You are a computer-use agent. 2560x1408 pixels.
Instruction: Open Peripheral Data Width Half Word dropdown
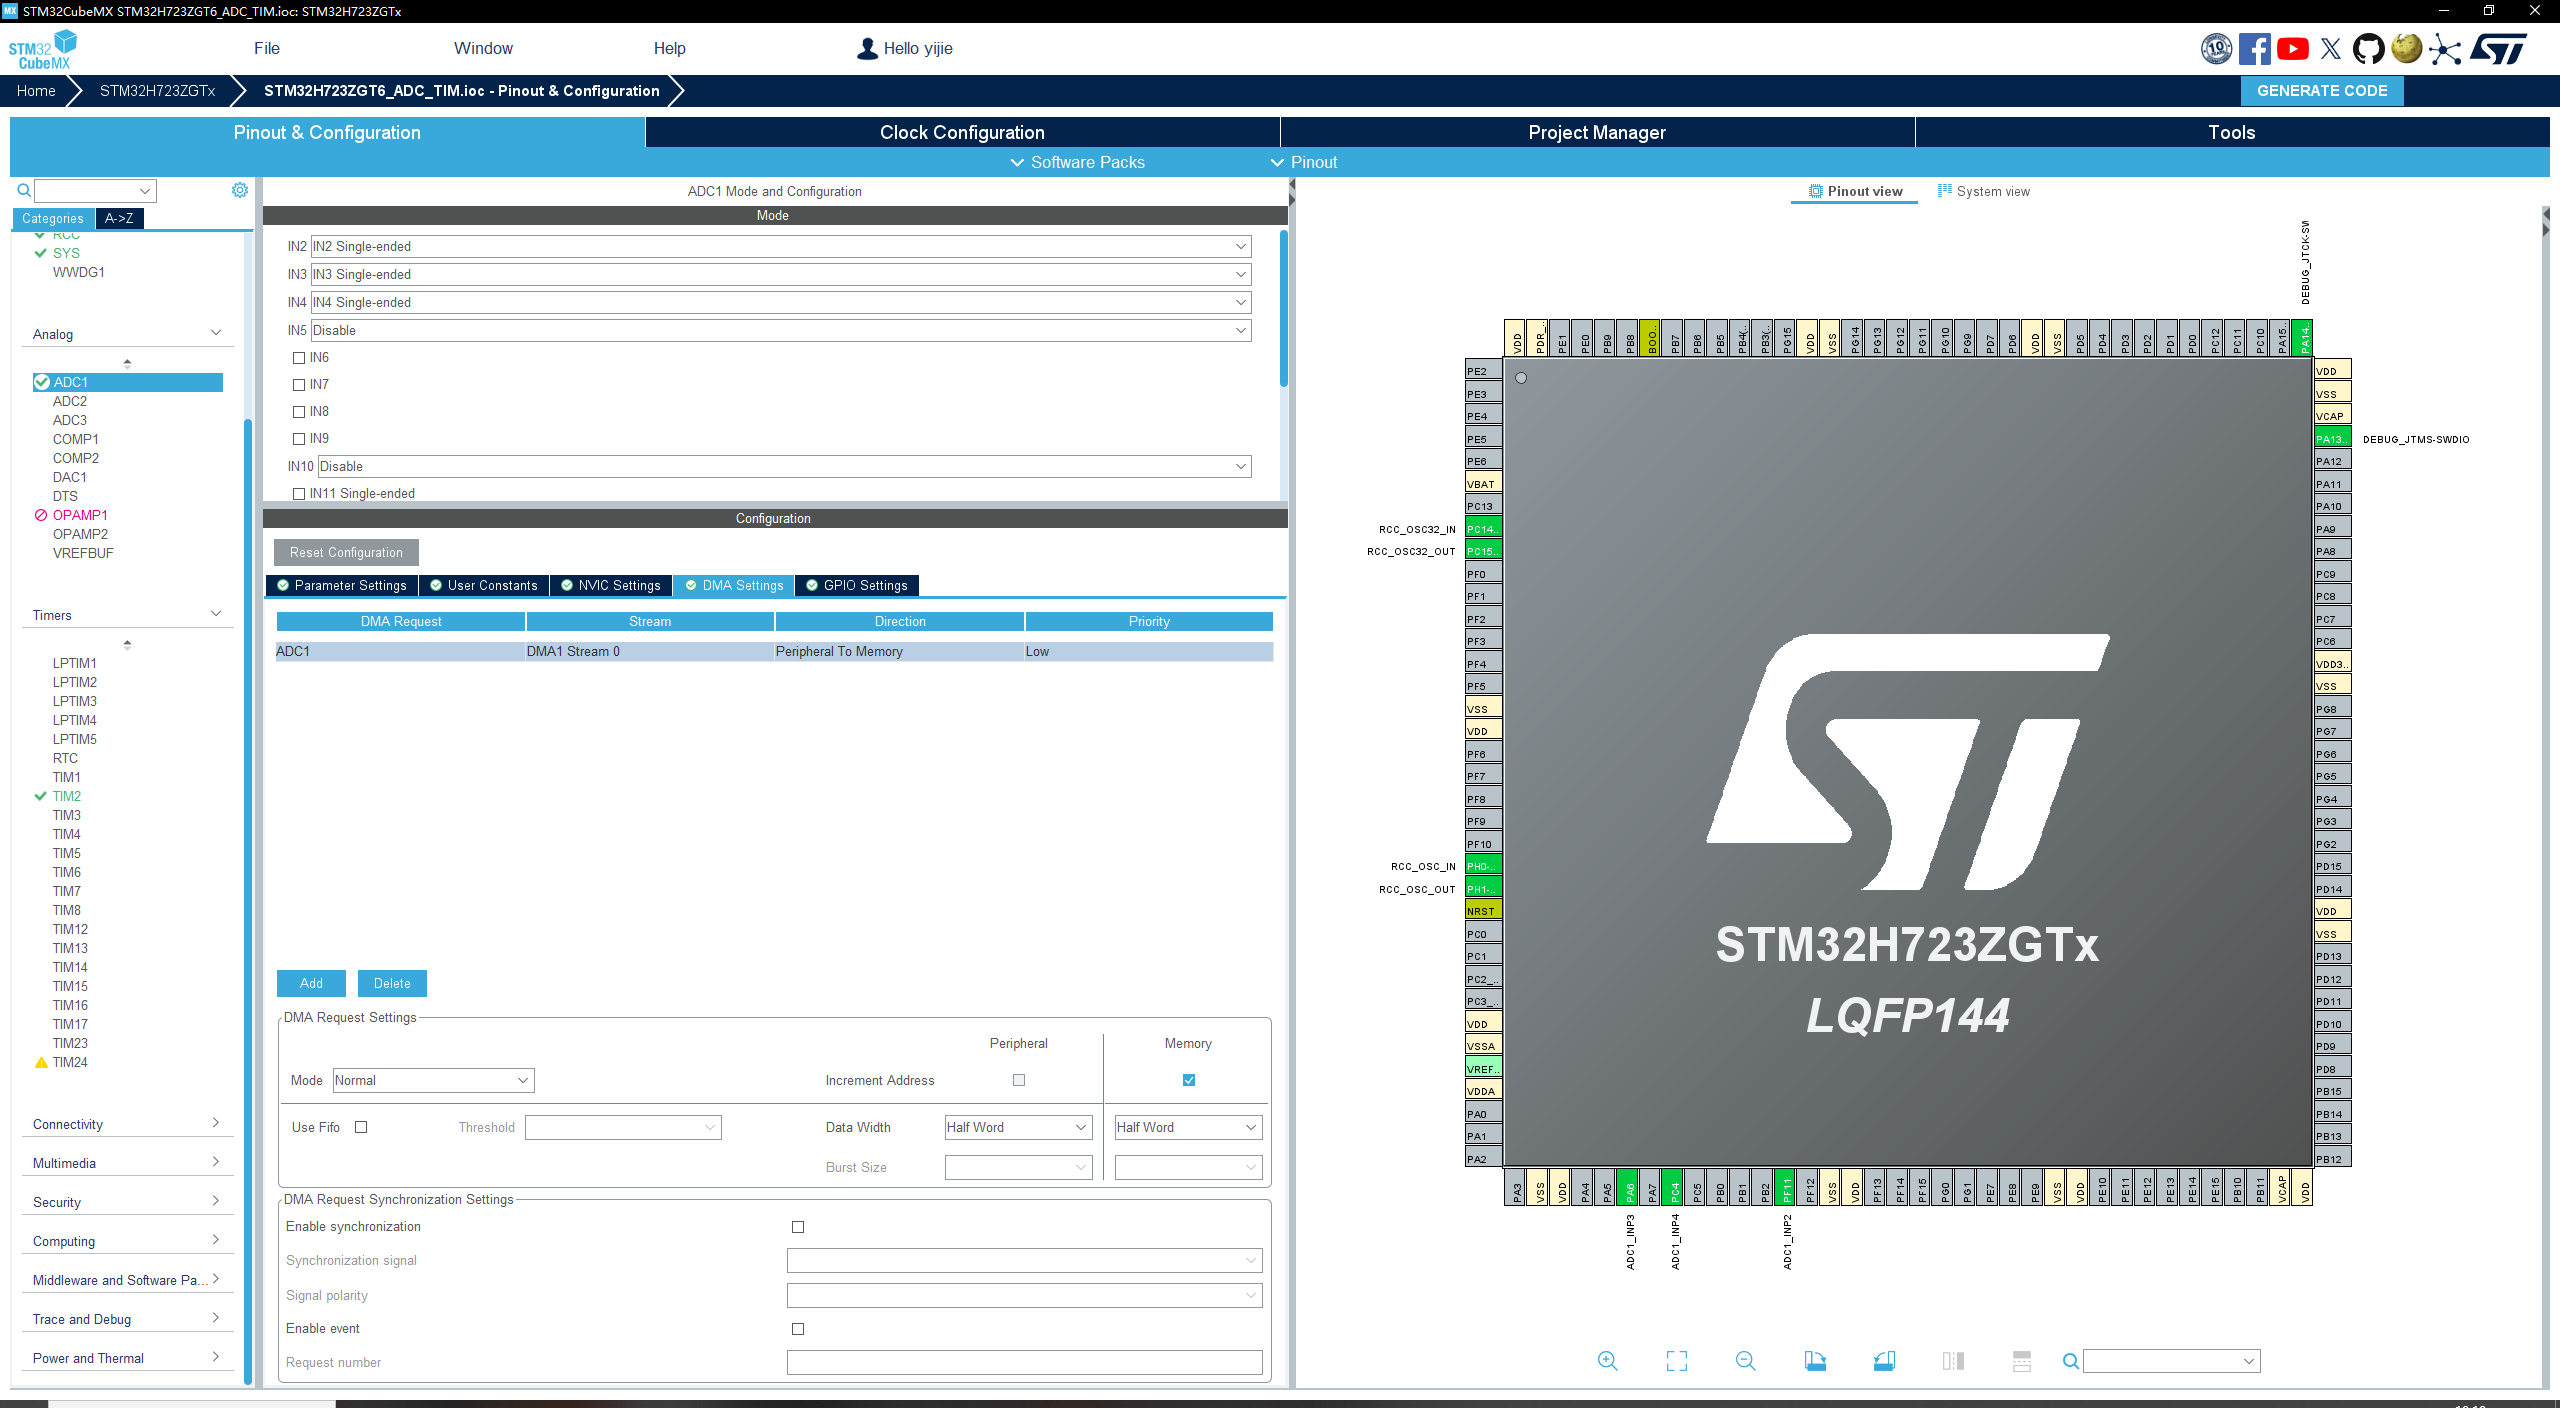tap(1018, 1127)
